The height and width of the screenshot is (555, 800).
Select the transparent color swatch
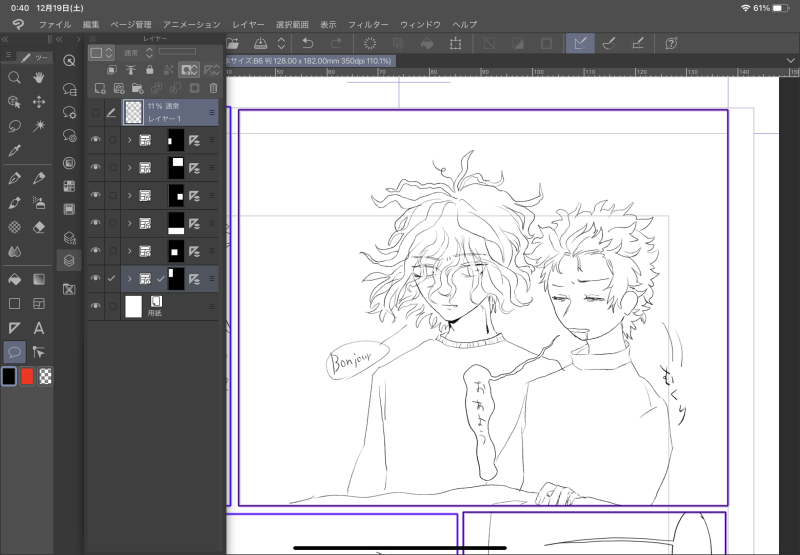45,376
